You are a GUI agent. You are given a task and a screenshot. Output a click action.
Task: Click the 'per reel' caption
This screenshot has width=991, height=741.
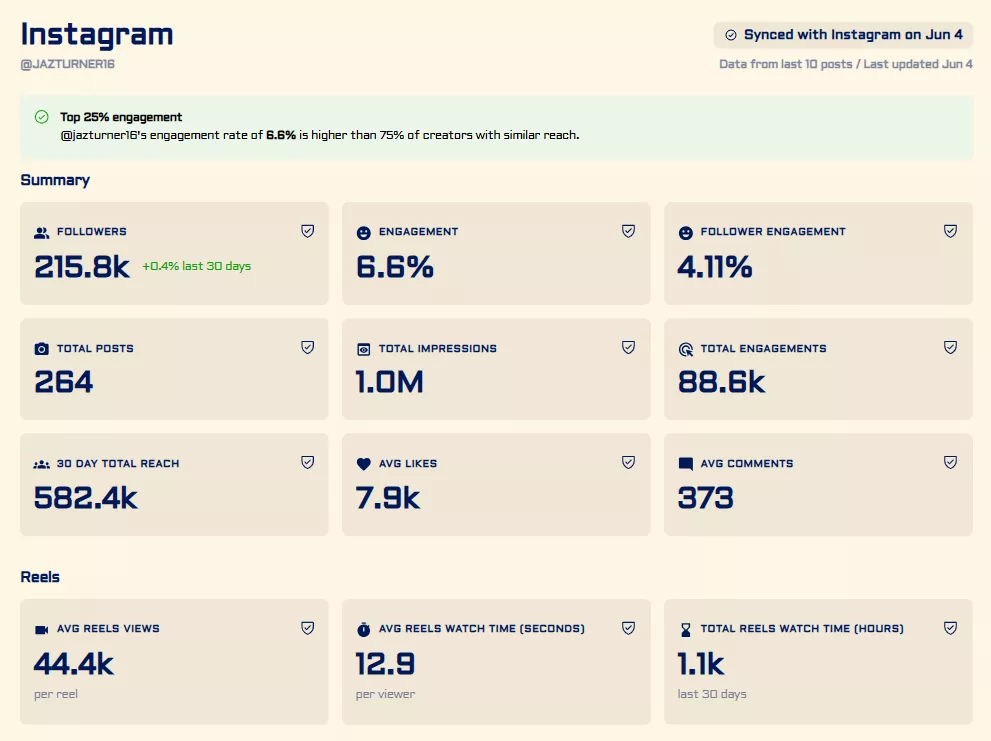click(x=56, y=694)
